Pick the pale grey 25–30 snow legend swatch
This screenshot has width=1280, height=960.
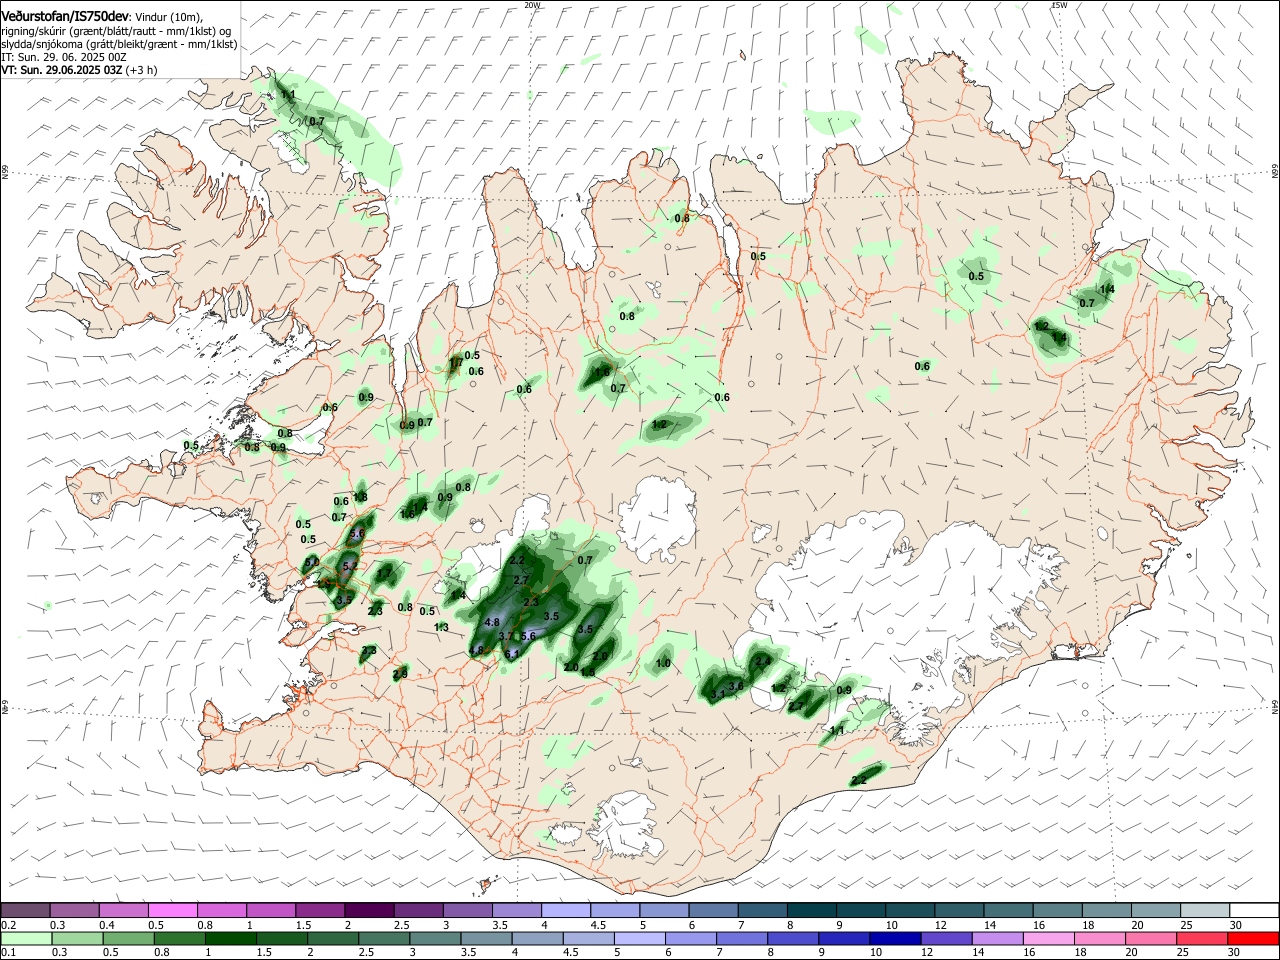point(1204,911)
